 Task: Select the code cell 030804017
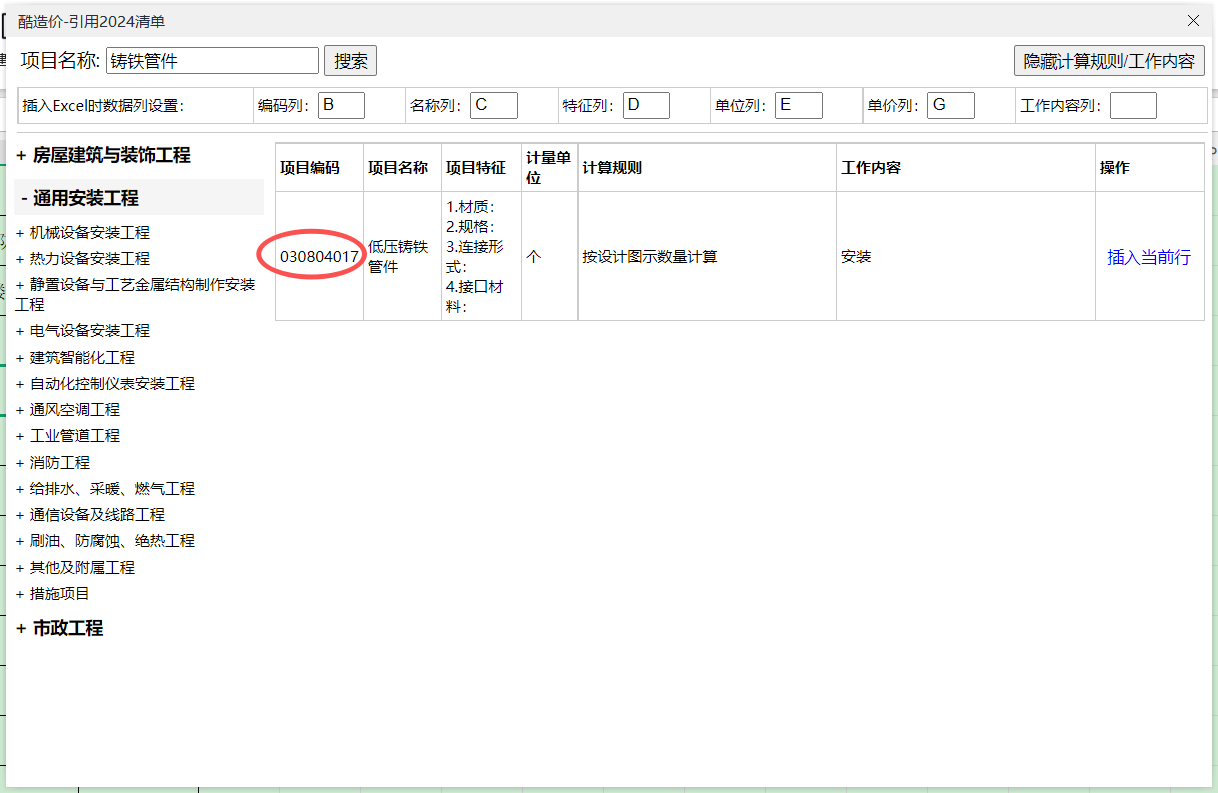click(319, 256)
